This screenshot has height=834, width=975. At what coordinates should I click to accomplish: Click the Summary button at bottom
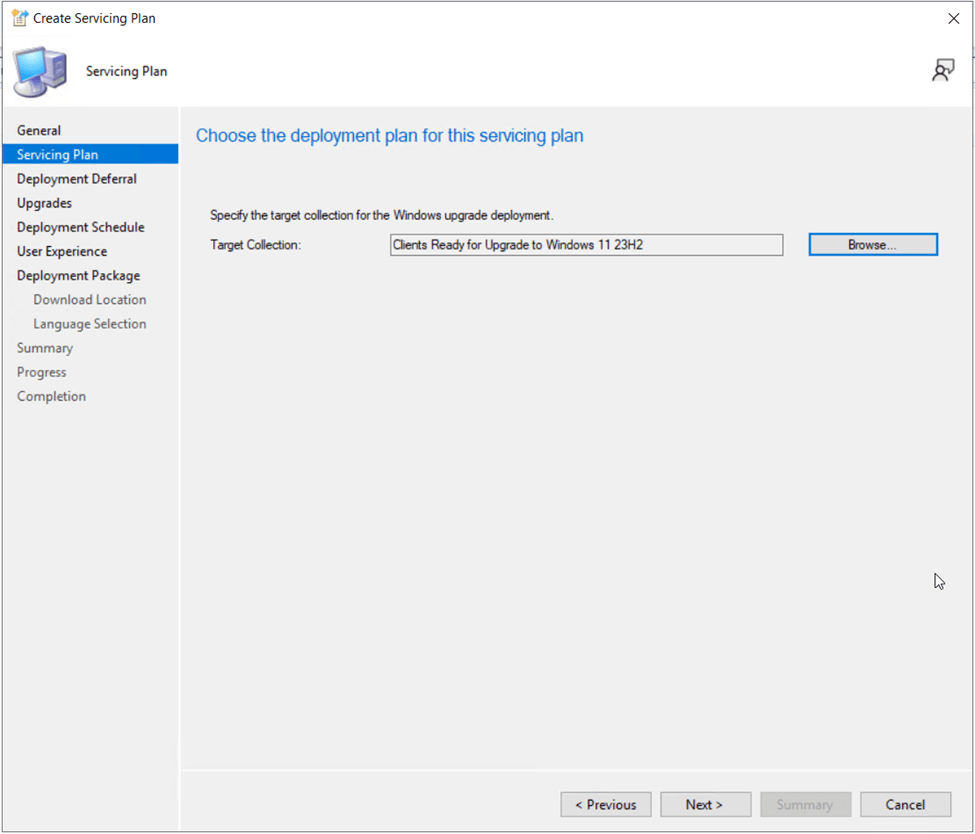[805, 805]
